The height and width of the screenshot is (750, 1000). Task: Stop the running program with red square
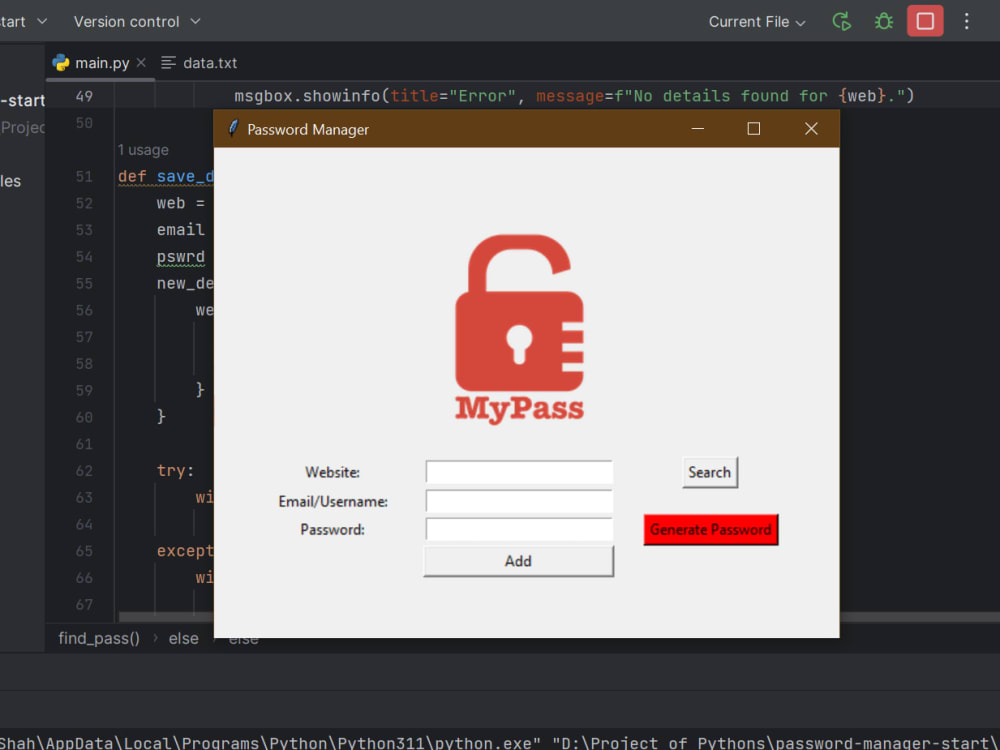click(925, 21)
